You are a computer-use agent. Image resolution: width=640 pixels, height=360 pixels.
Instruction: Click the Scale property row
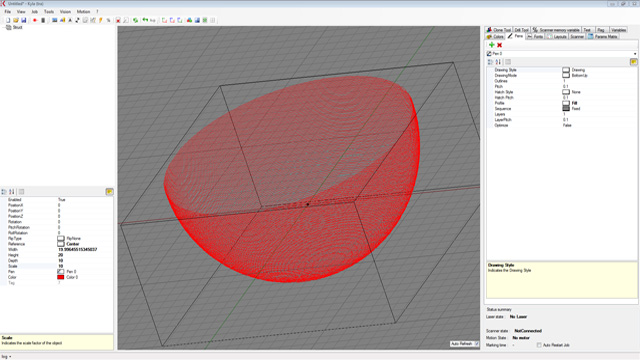pyautogui.click(x=57, y=266)
